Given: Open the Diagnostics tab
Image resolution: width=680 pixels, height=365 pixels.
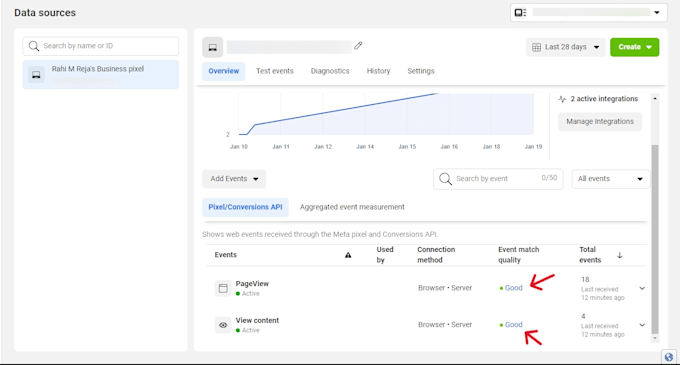Looking at the screenshot, I should (330, 71).
